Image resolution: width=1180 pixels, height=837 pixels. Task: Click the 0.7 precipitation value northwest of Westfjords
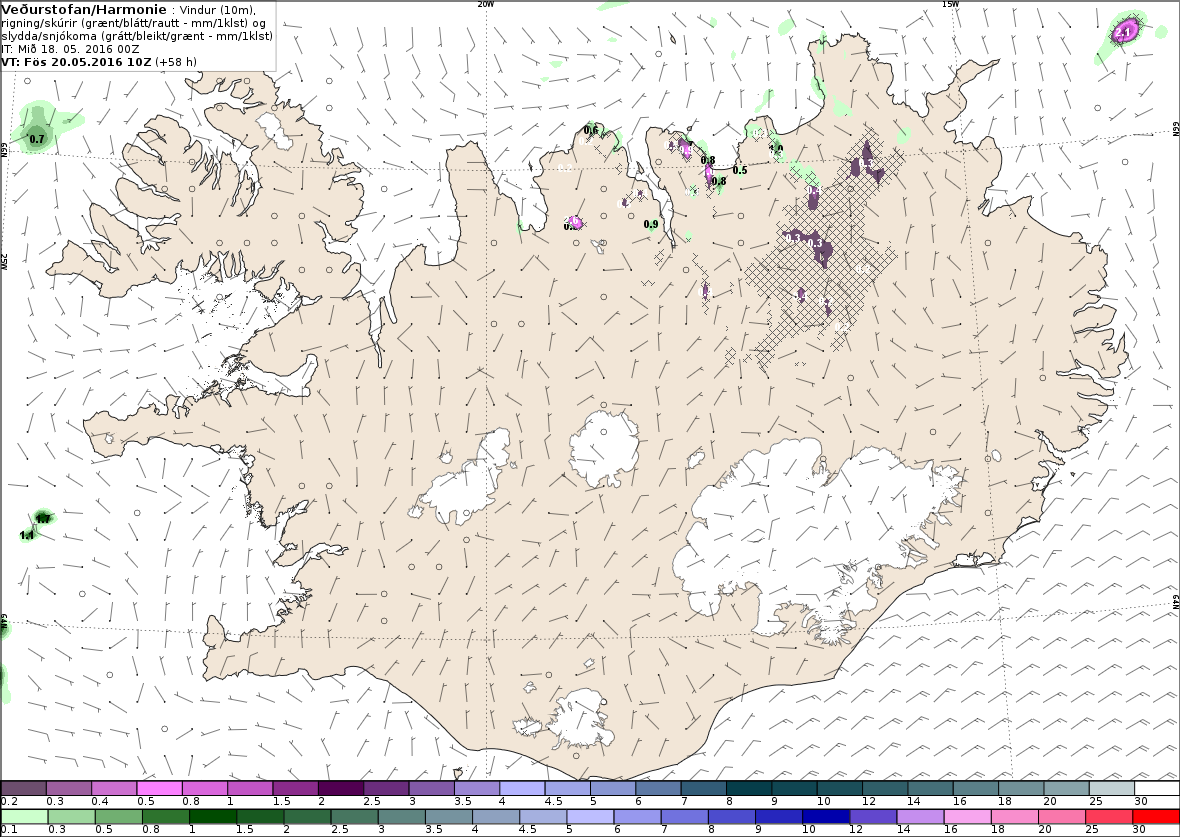pyautogui.click(x=36, y=138)
